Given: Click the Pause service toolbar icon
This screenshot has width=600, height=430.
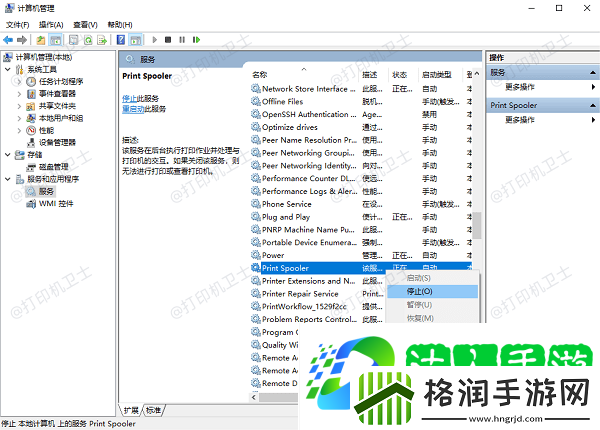Looking at the screenshot, I should 182,40.
